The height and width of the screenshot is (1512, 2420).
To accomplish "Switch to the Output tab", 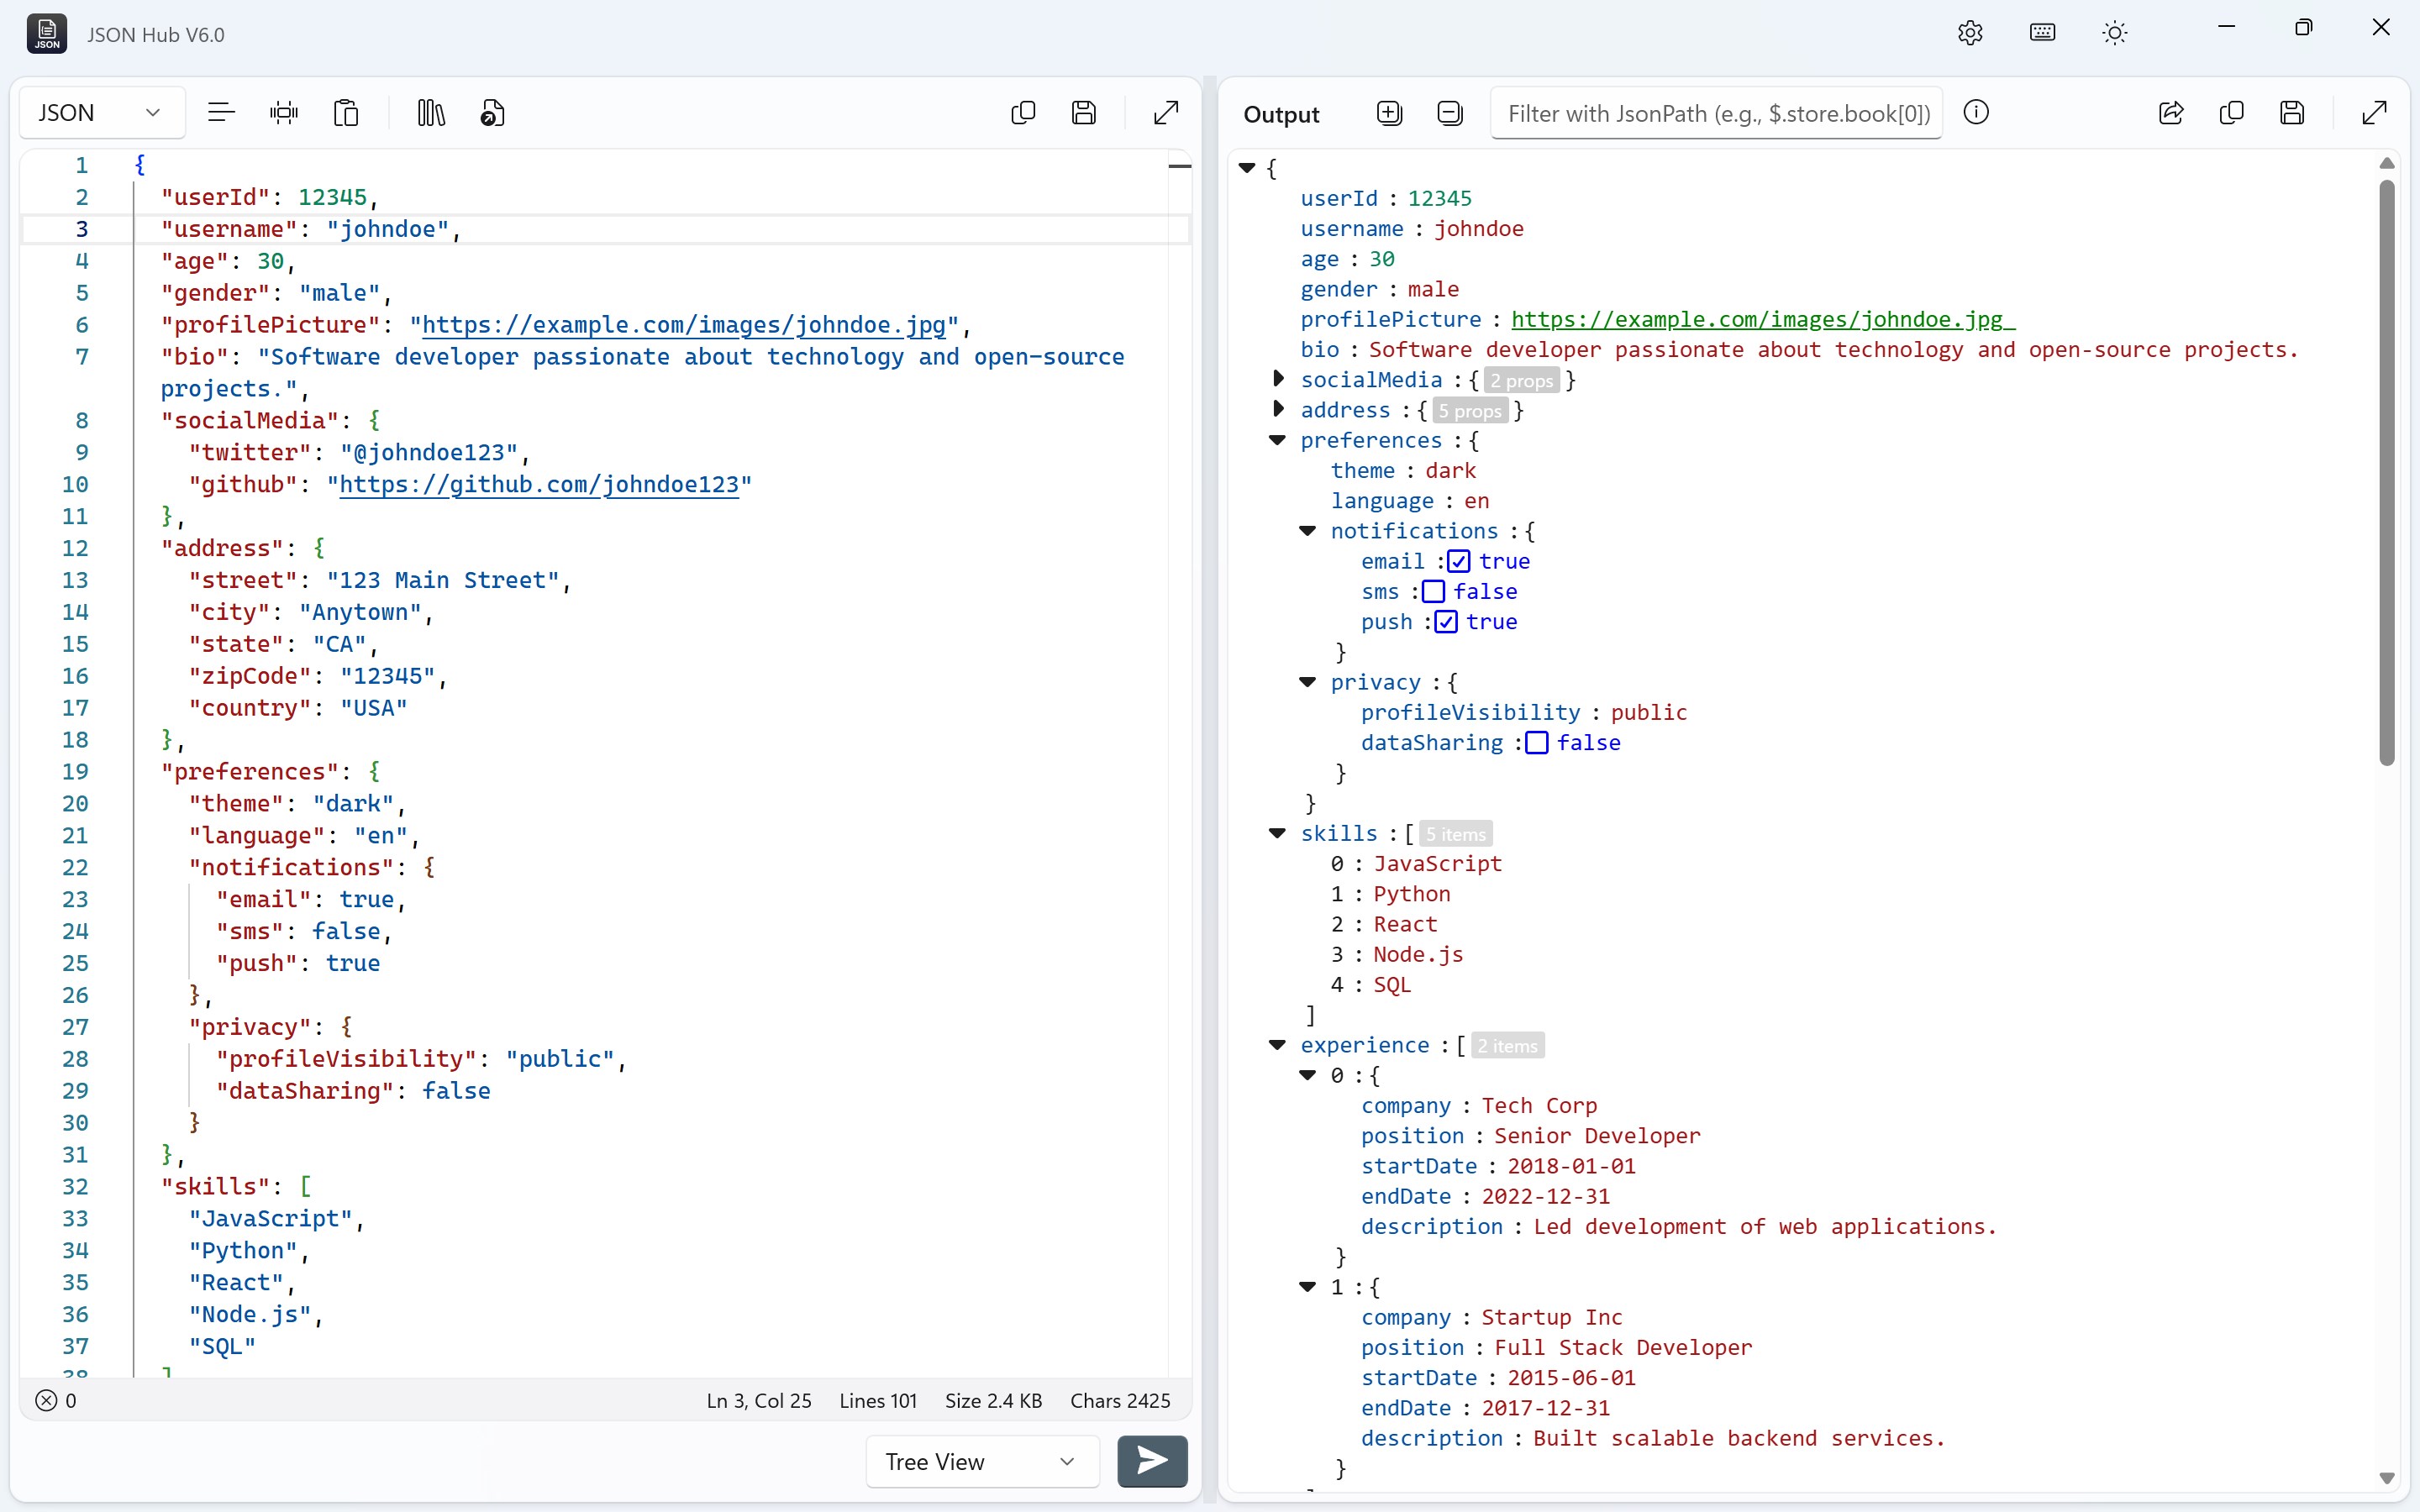I will [x=1282, y=114].
